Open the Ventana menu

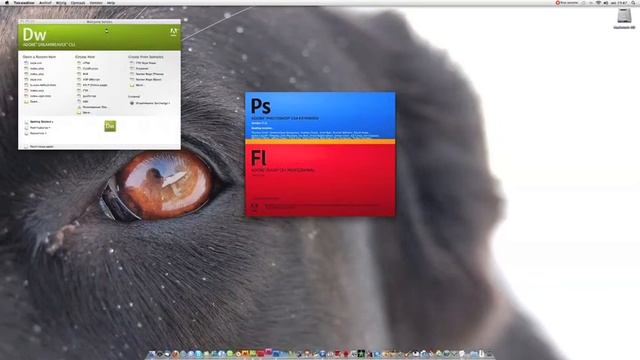96,2
